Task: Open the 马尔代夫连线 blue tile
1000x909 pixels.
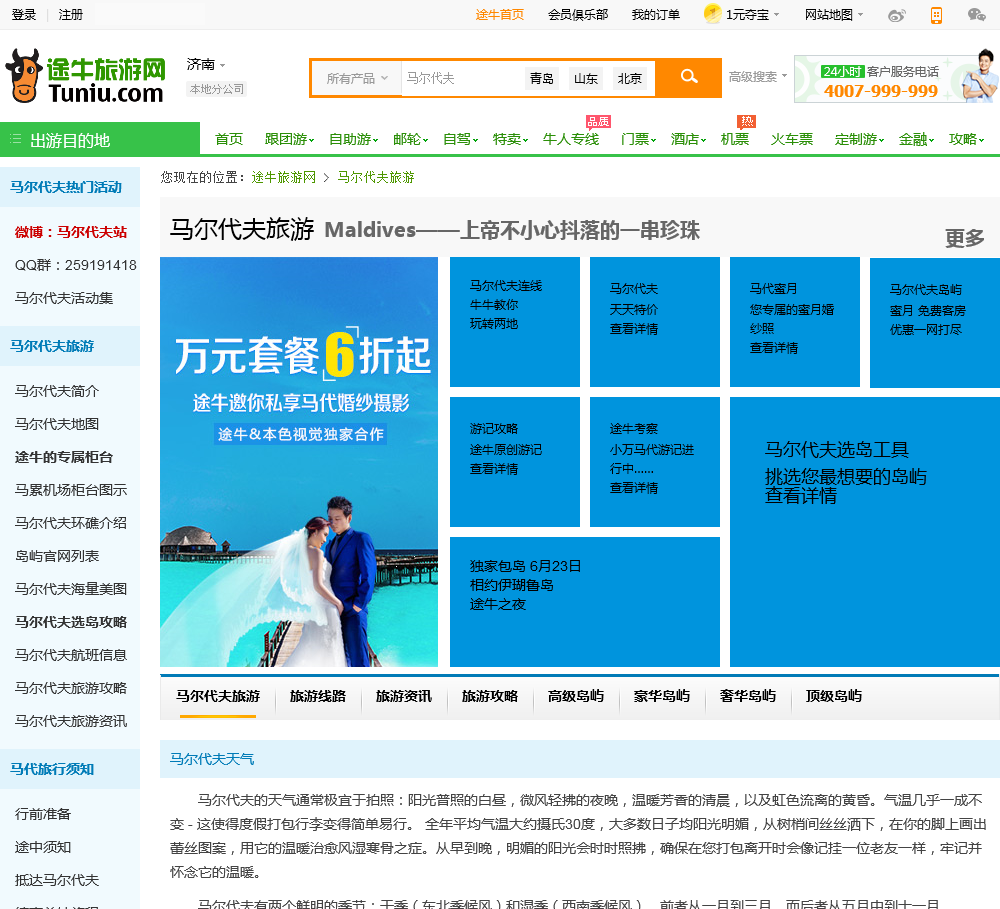Action: pos(515,321)
